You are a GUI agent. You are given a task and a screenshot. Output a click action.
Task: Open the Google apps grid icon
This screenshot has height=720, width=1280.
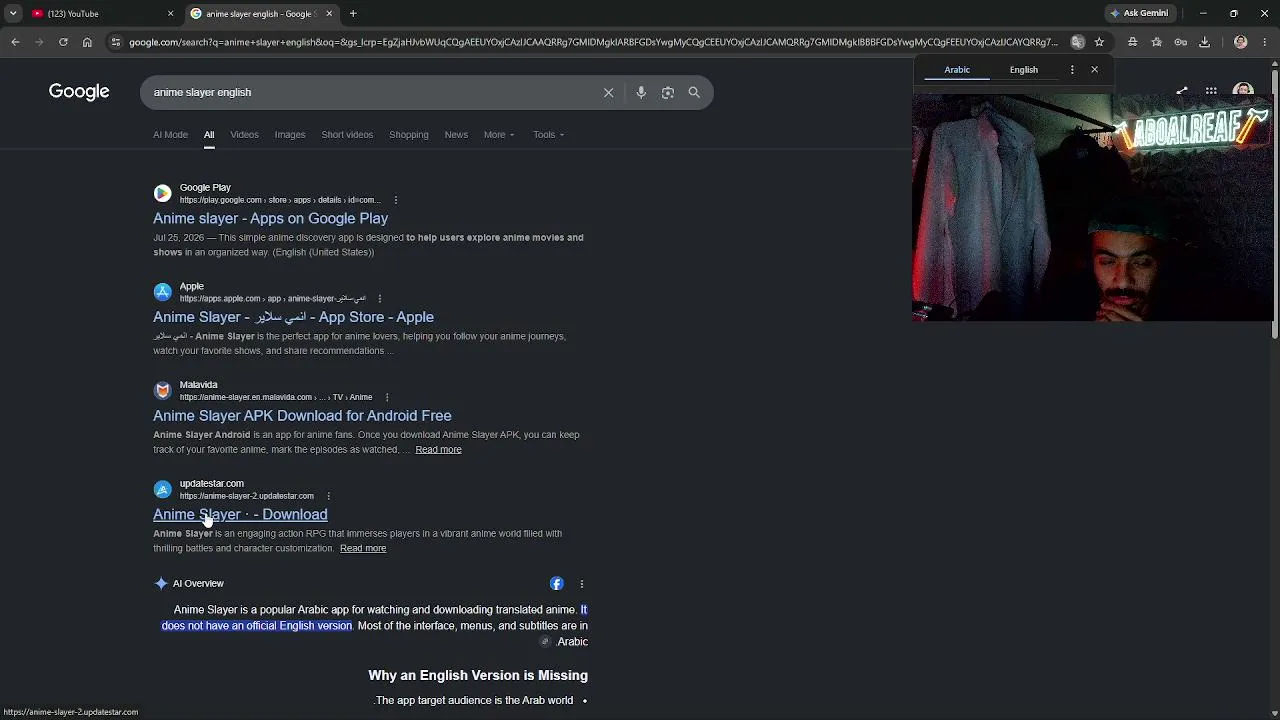pyautogui.click(x=1211, y=91)
